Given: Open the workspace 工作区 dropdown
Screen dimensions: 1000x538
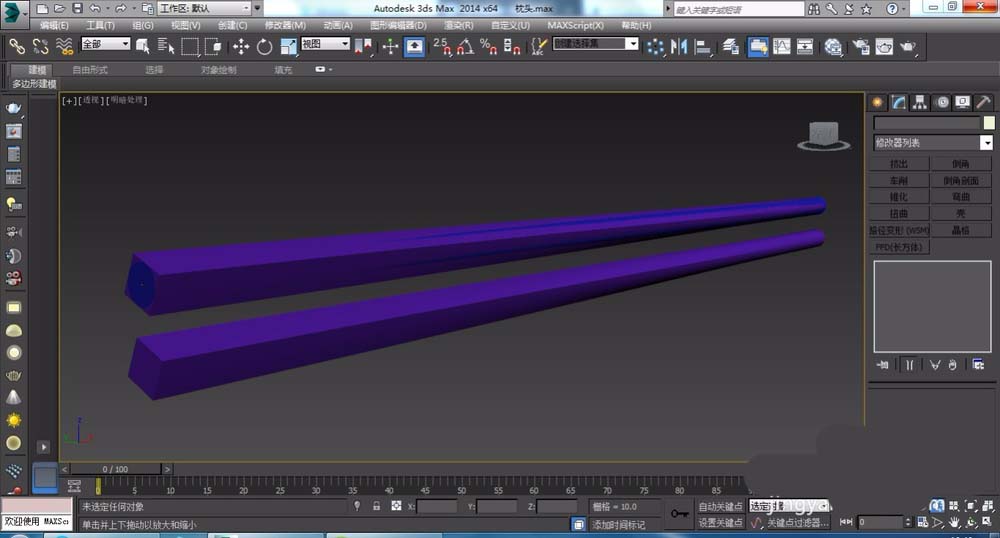Looking at the screenshot, I should (x=204, y=8).
